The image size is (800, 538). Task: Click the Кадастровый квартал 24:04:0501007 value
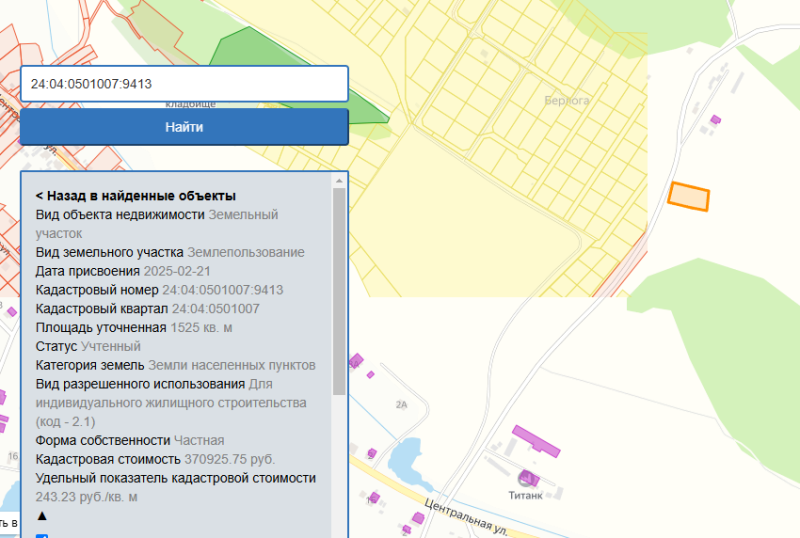click(x=215, y=309)
